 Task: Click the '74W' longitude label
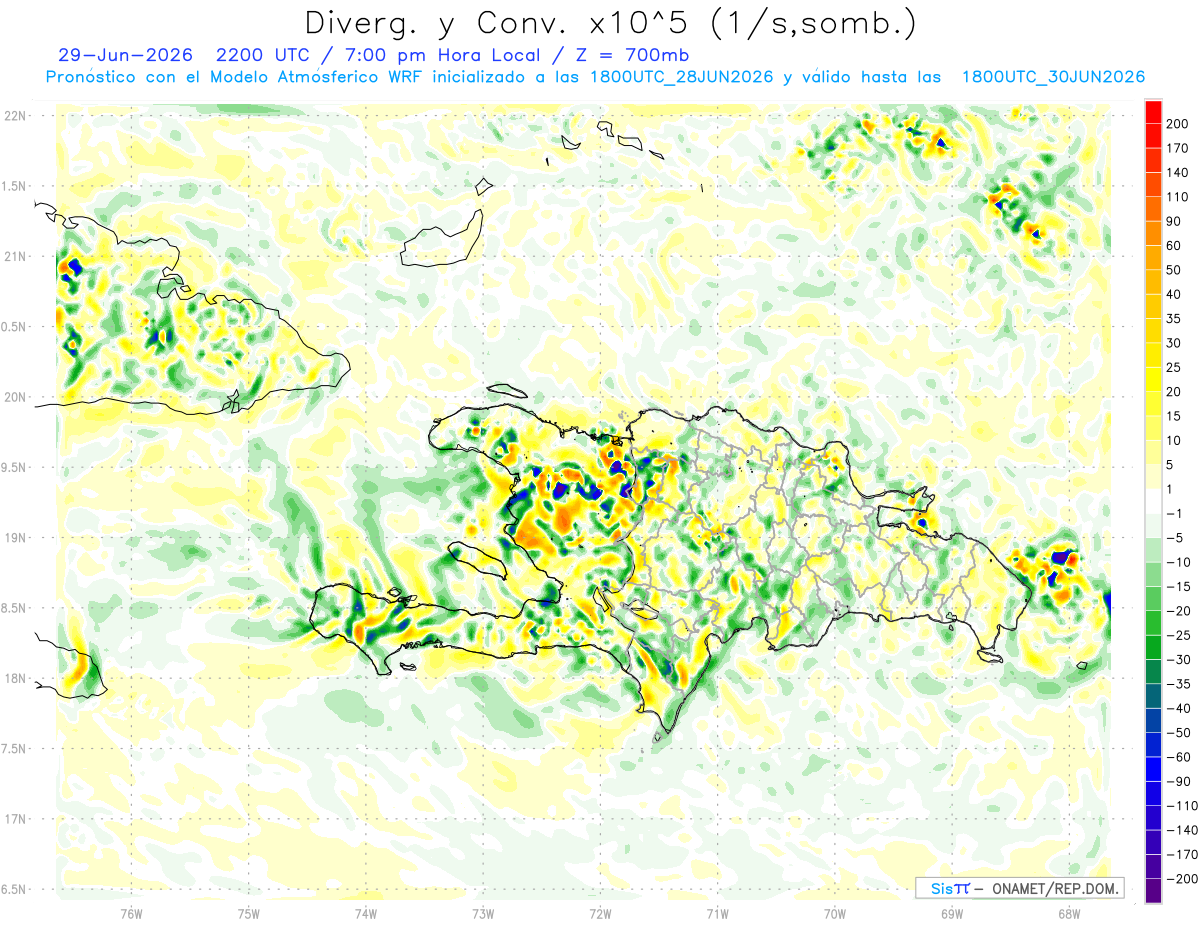tap(366, 913)
